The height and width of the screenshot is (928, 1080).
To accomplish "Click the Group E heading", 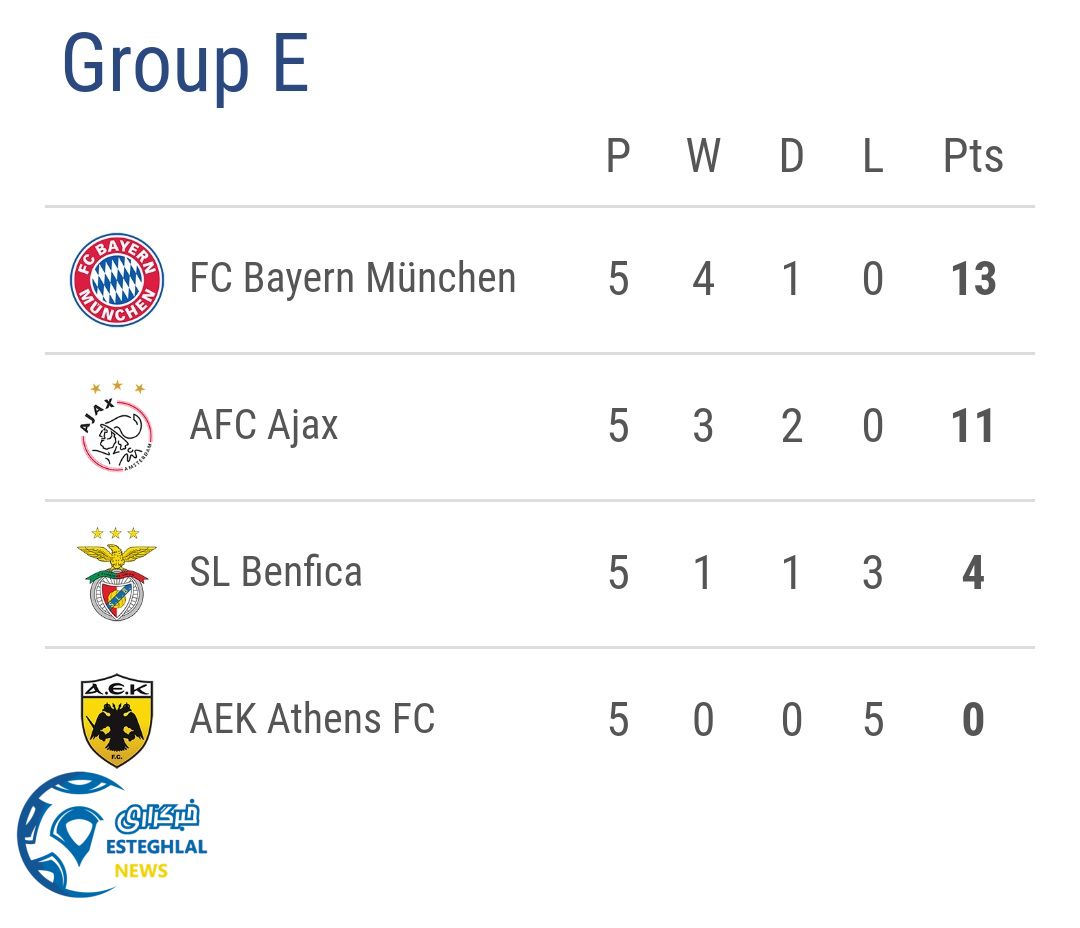I will coord(185,64).
